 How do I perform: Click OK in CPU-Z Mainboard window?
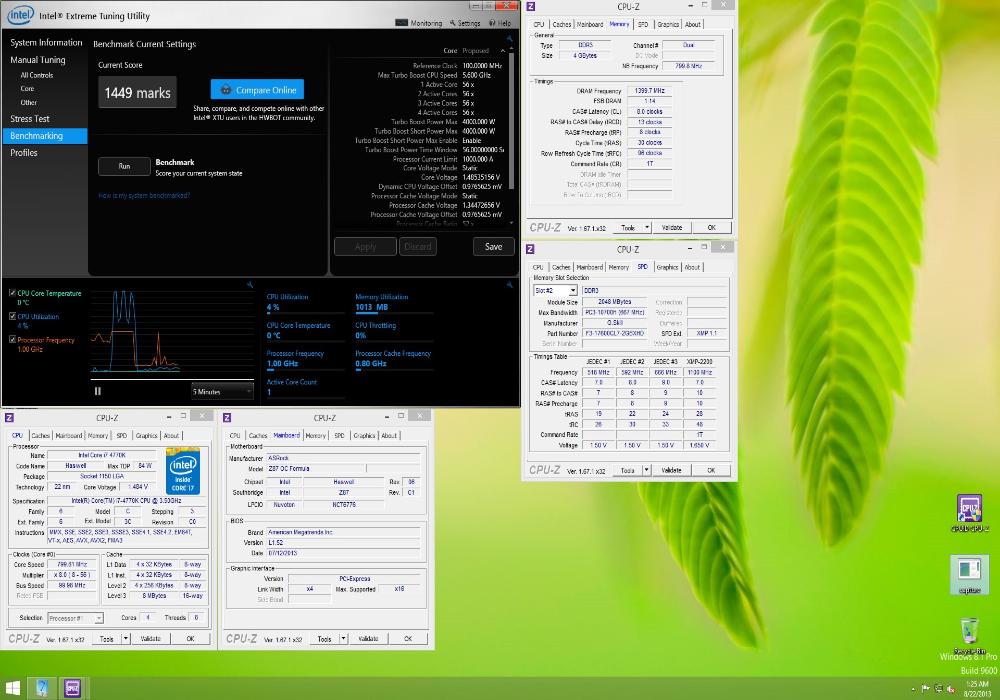click(408, 639)
